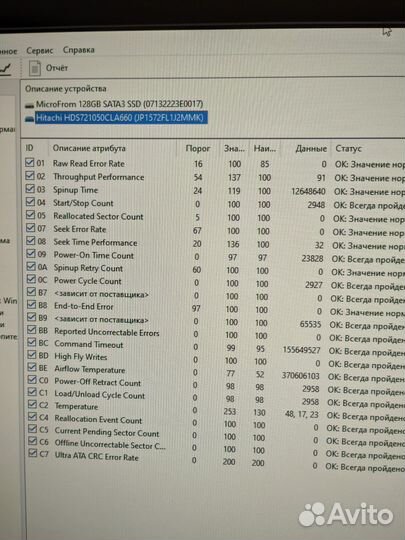Sort by Статус column header
This screenshot has width=405, height=540.
tap(348, 149)
